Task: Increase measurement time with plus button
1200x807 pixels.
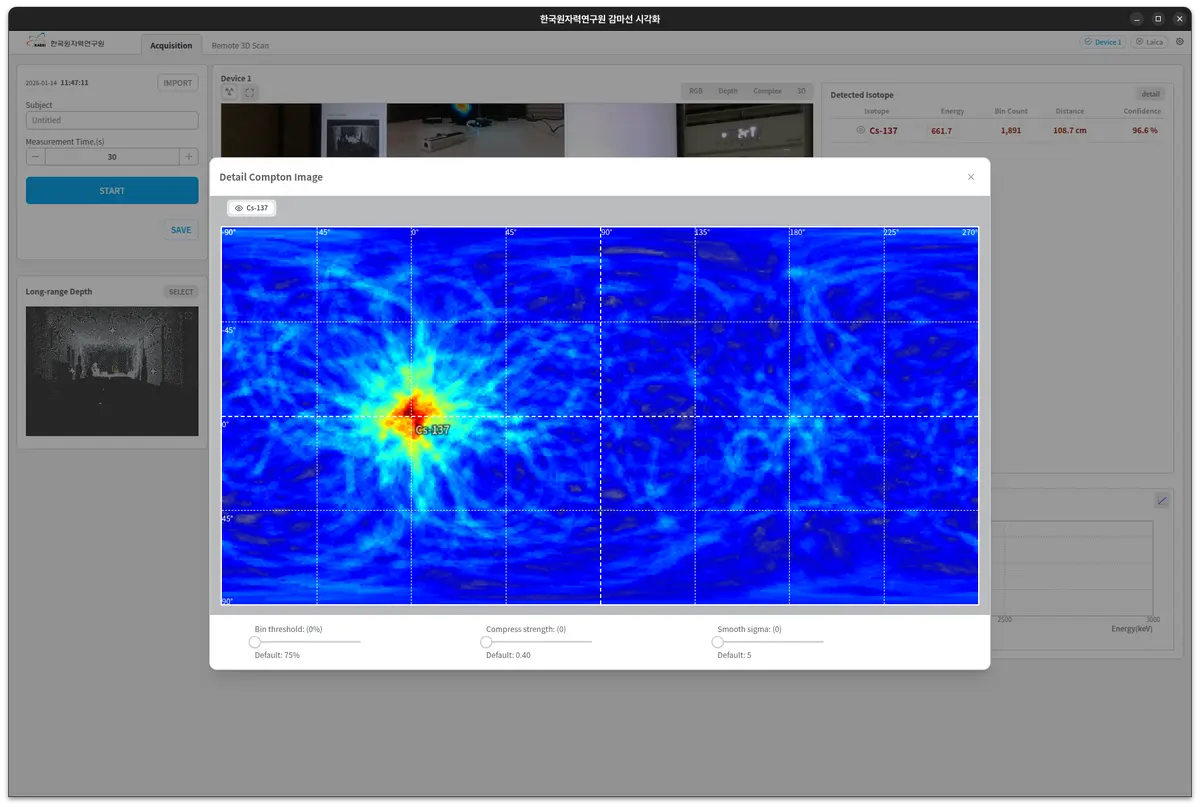Action: coord(188,157)
